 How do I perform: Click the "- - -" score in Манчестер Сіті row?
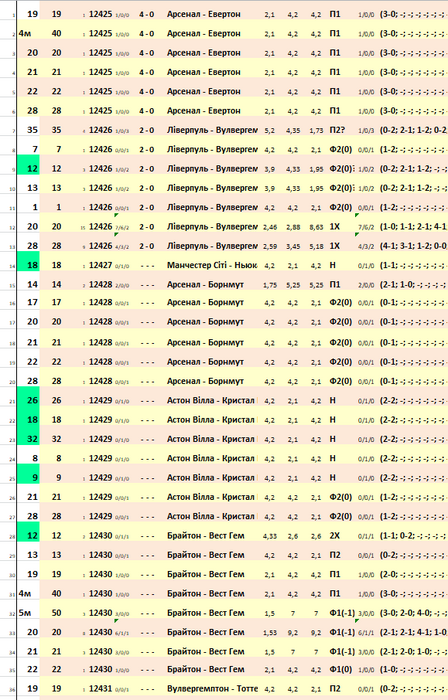tap(147, 265)
